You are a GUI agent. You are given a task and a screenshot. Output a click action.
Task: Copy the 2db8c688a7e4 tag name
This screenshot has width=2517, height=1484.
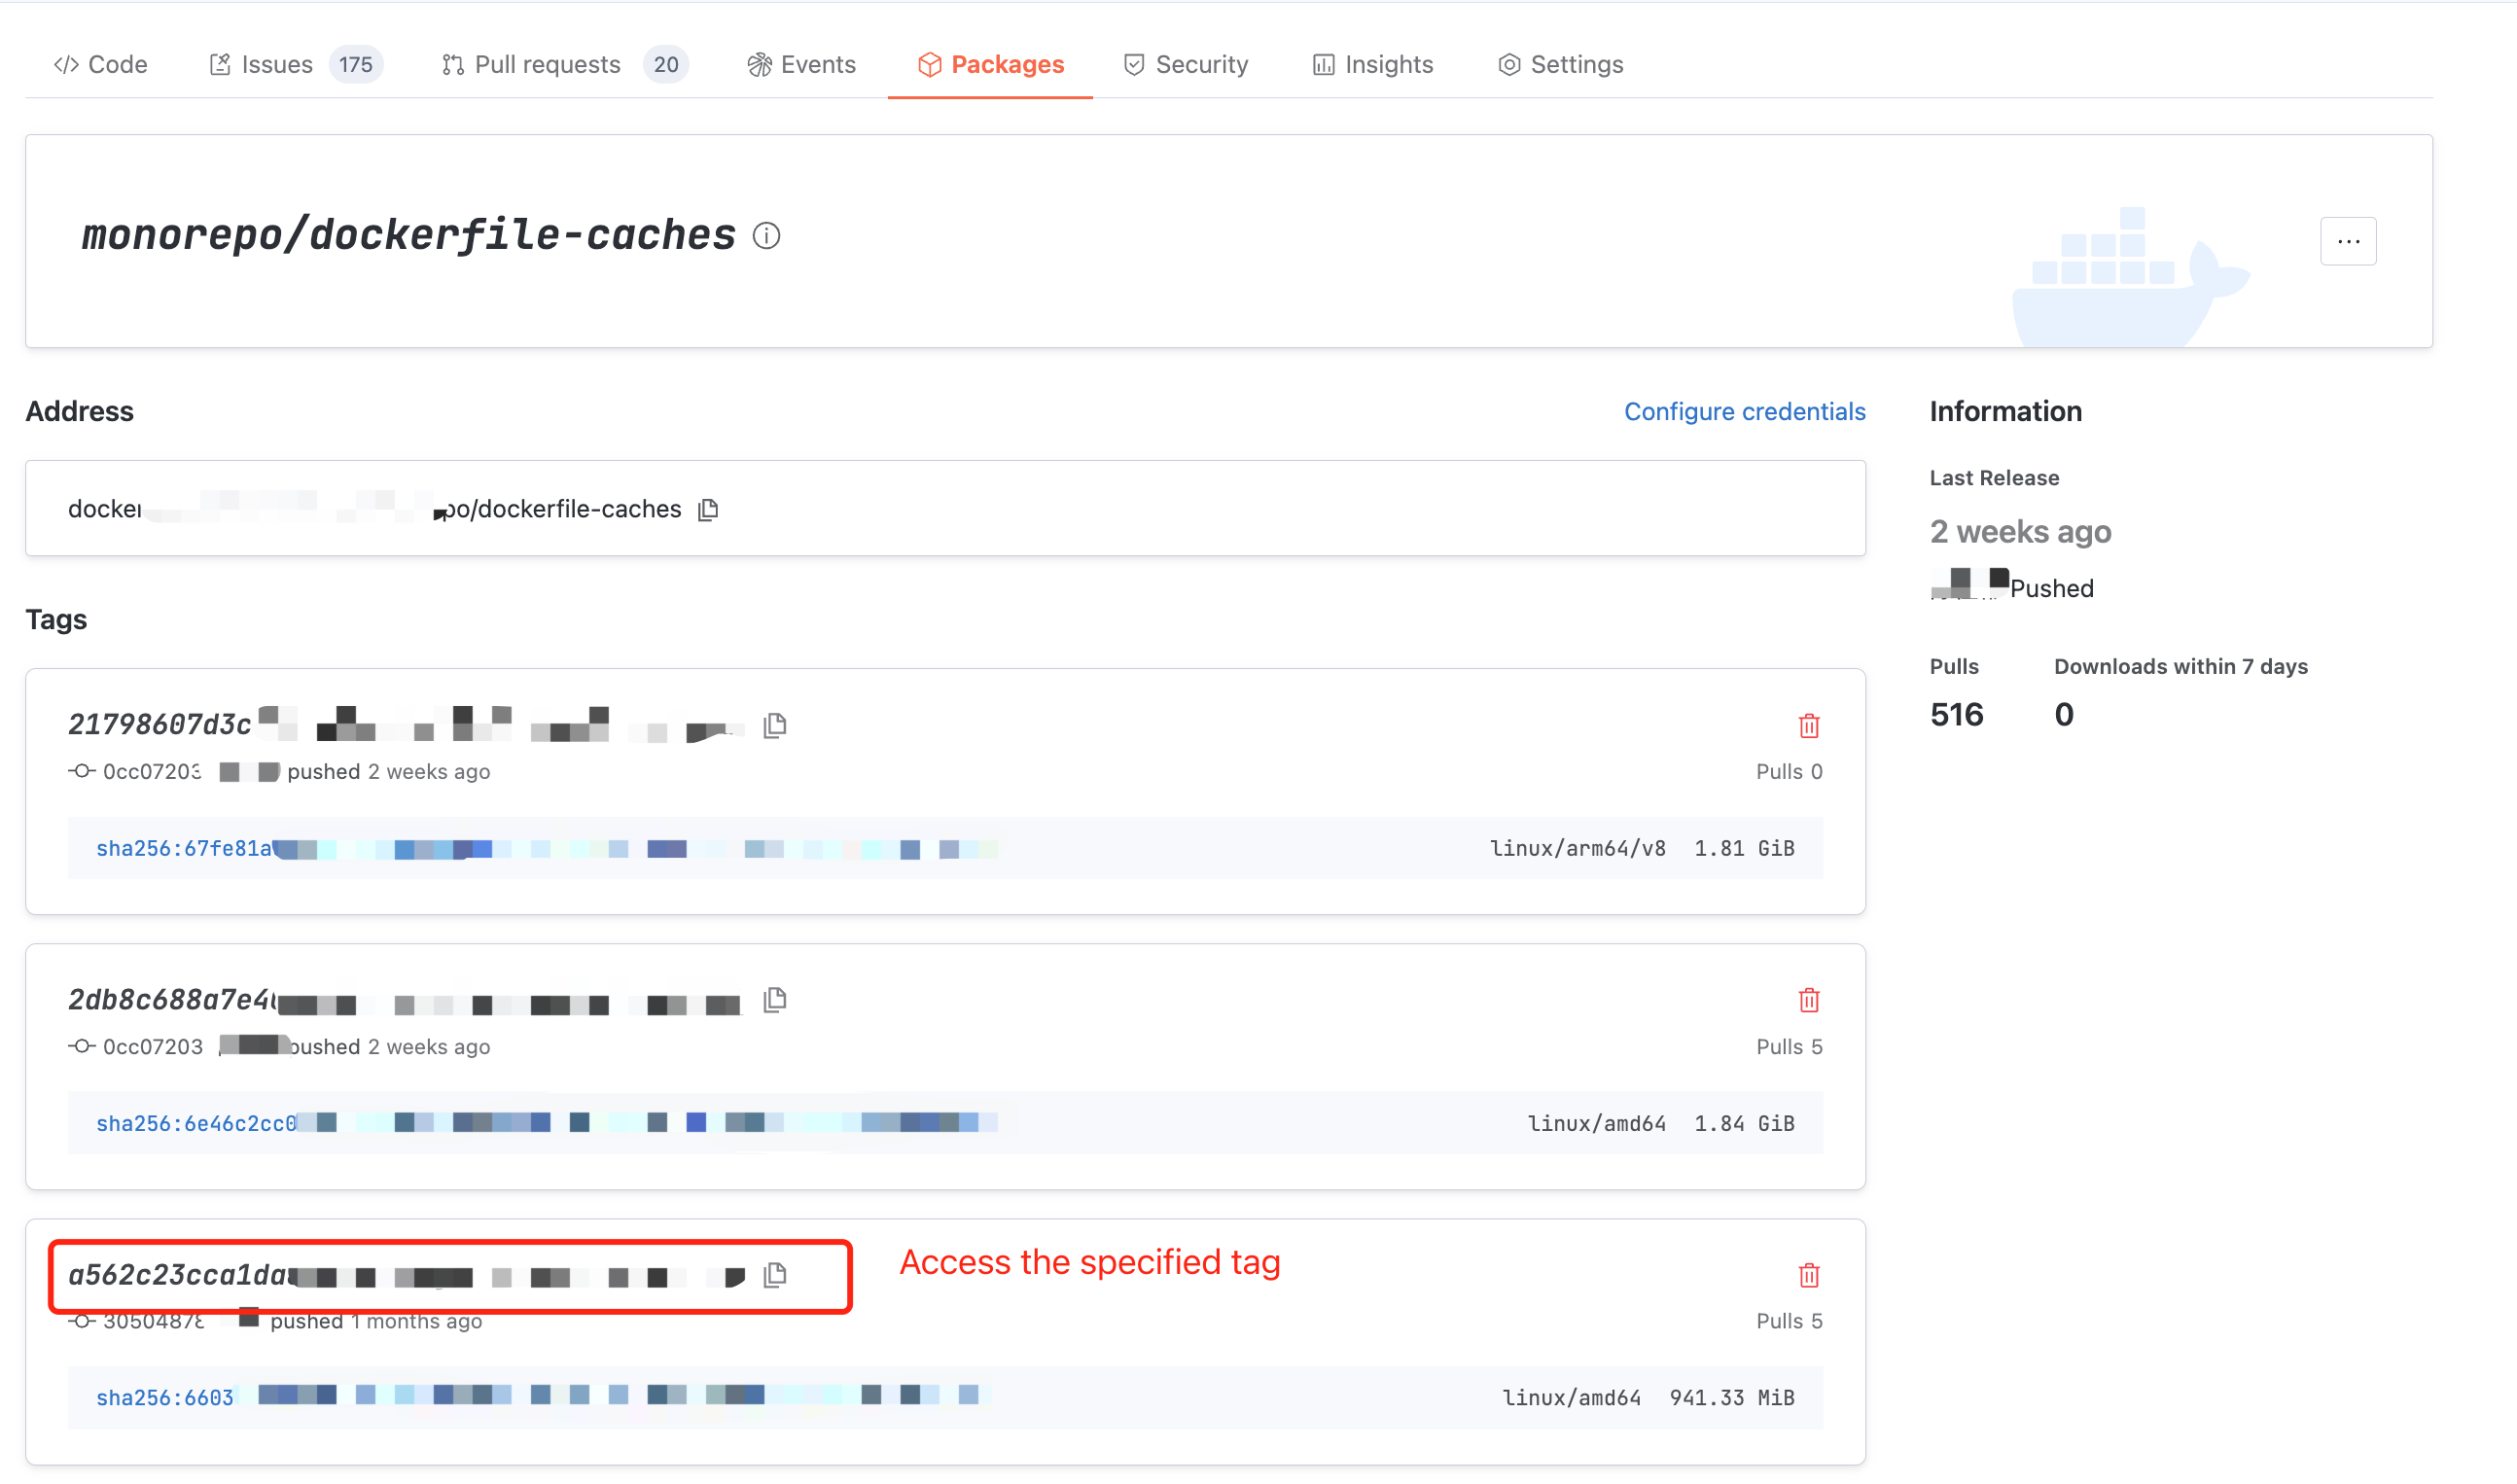pos(775,1000)
